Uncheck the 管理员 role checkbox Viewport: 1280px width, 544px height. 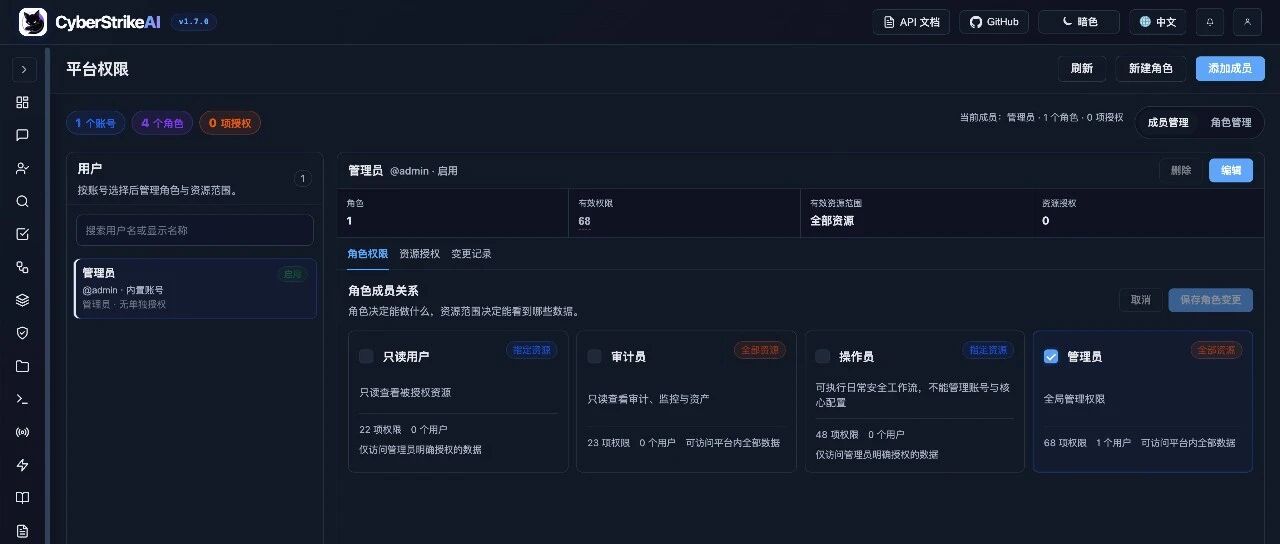point(1050,356)
